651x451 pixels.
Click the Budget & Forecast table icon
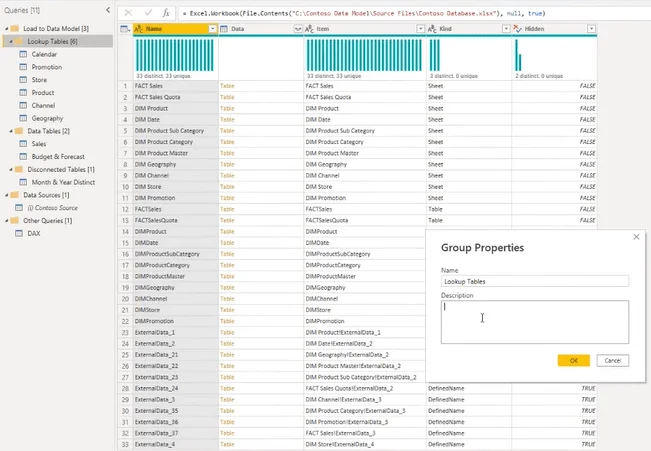point(23,157)
